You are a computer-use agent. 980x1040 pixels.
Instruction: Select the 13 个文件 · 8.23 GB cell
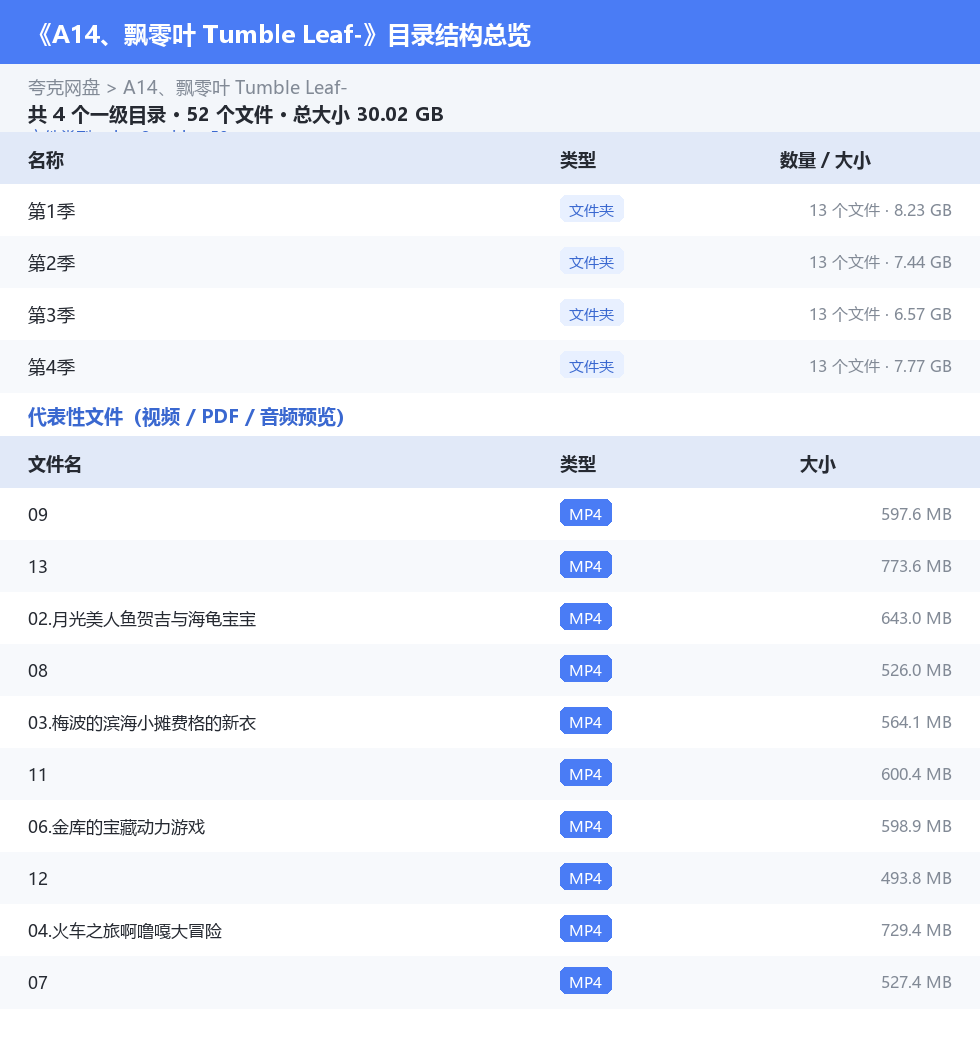click(x=880, y=210)
